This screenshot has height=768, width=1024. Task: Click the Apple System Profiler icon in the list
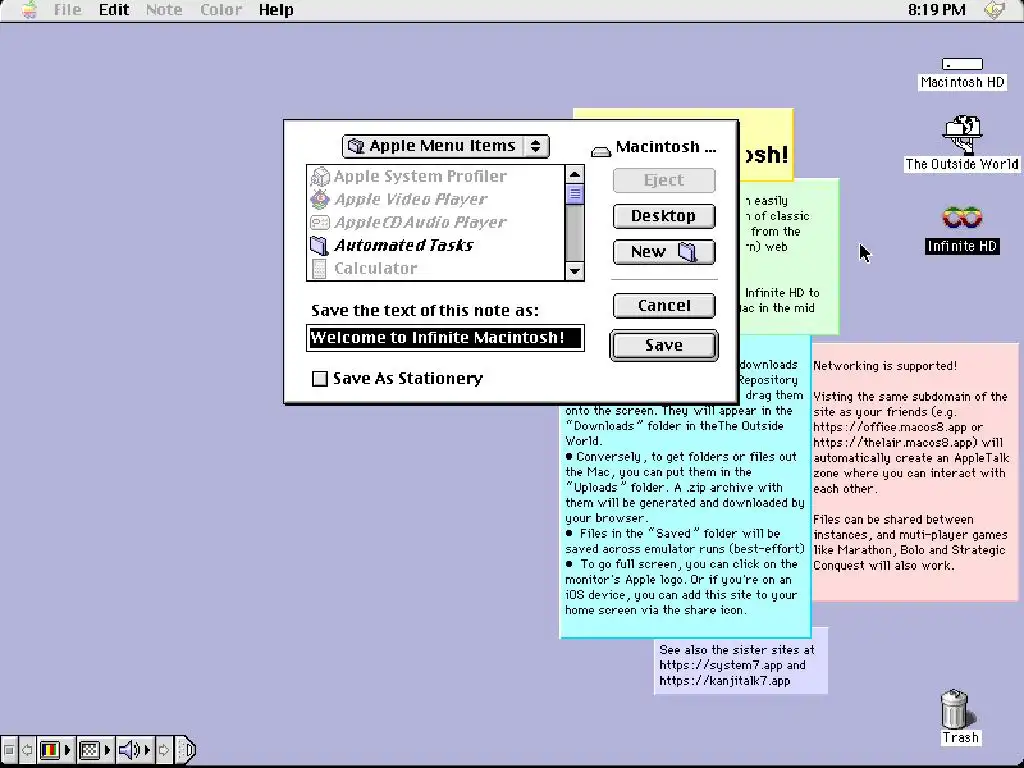pyautogui.click(x=319, y=176)
